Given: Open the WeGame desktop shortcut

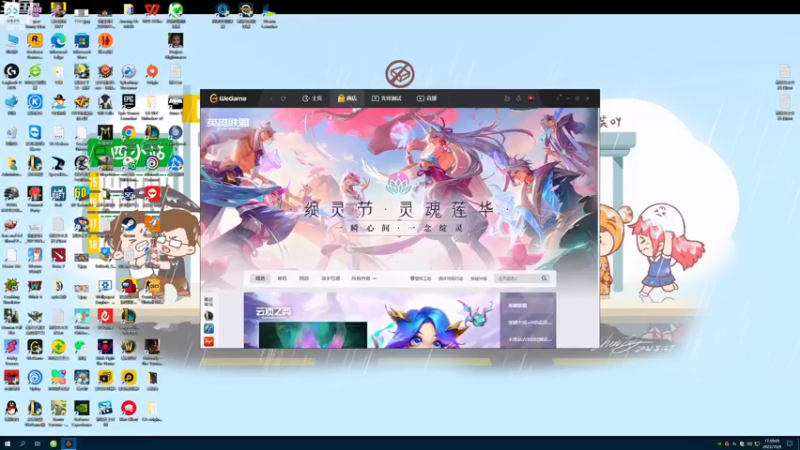Looking at the screenshot, I should point(35,347).
